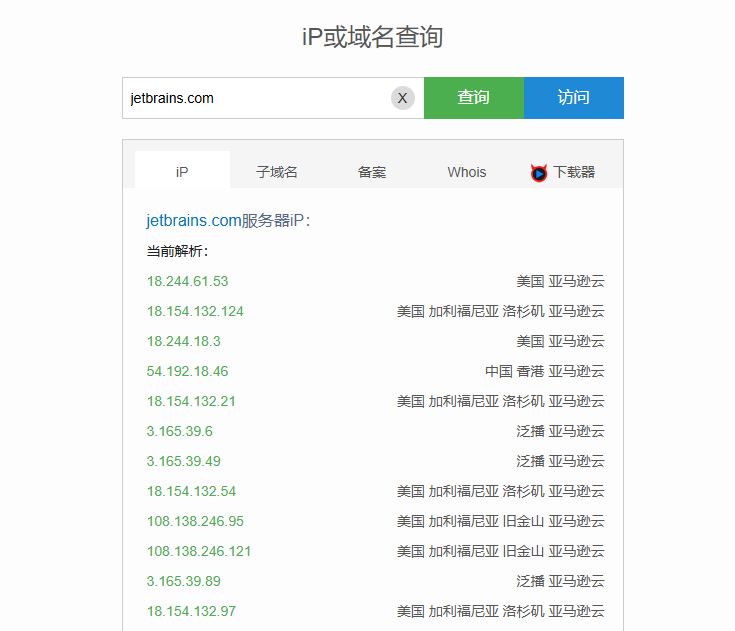
Task: Open IP address 18.154.132.21
Action: coord(191,401)
